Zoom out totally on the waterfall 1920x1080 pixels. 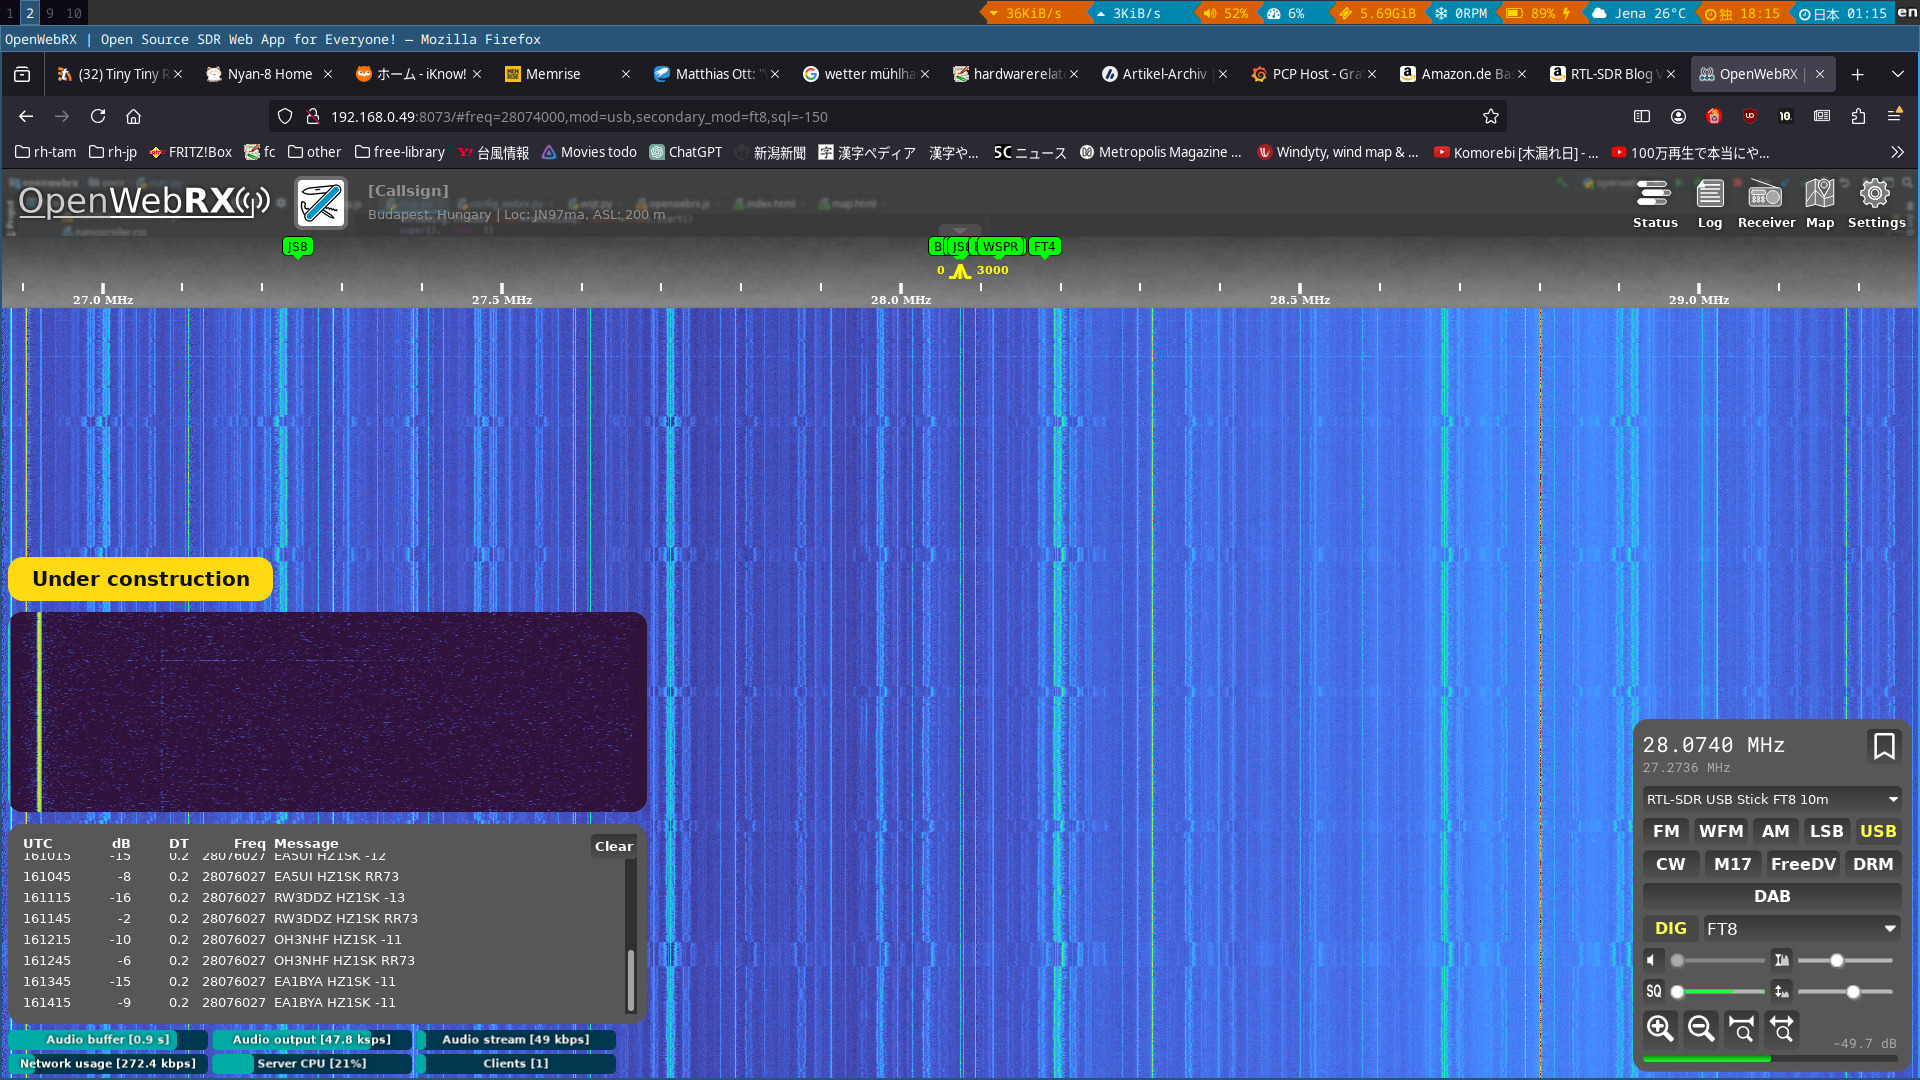(1782, 1028)
